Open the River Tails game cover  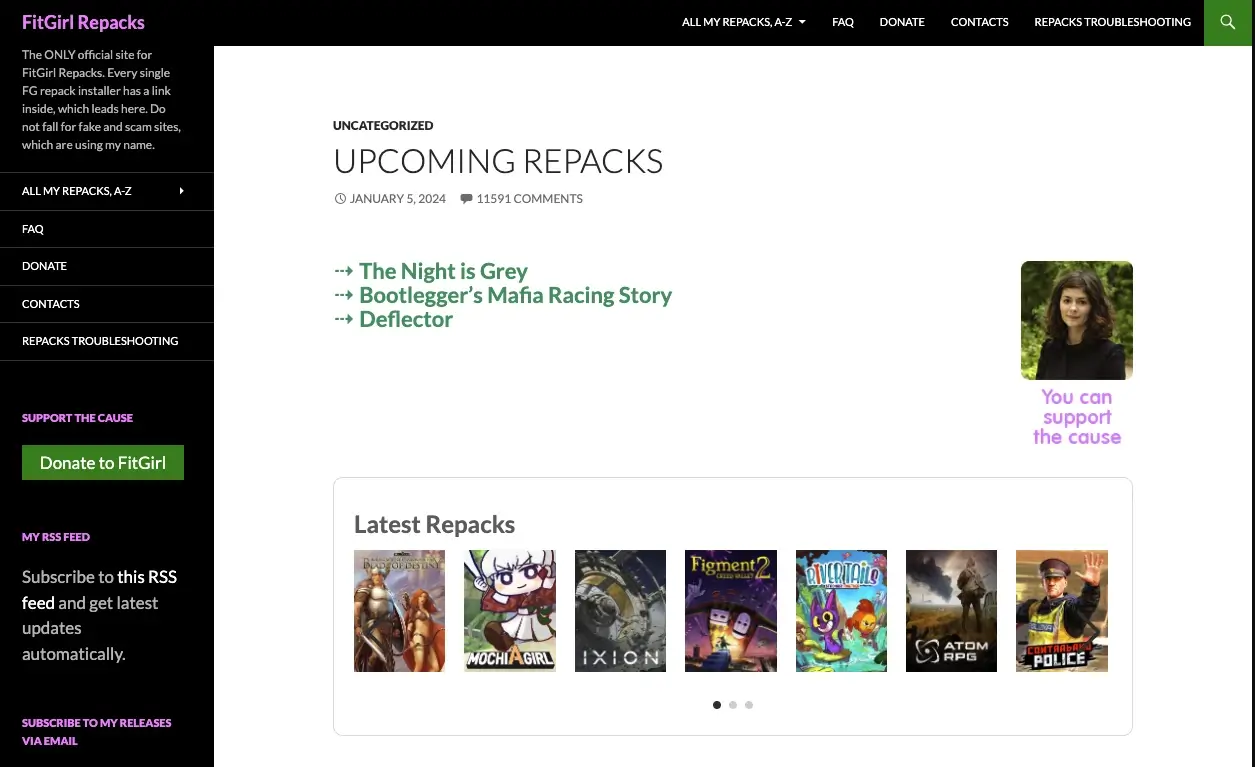(841, 610)
